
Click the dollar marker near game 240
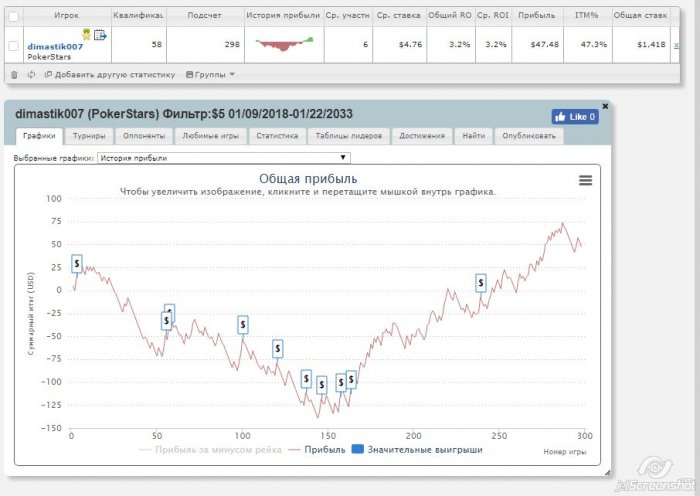481,283
